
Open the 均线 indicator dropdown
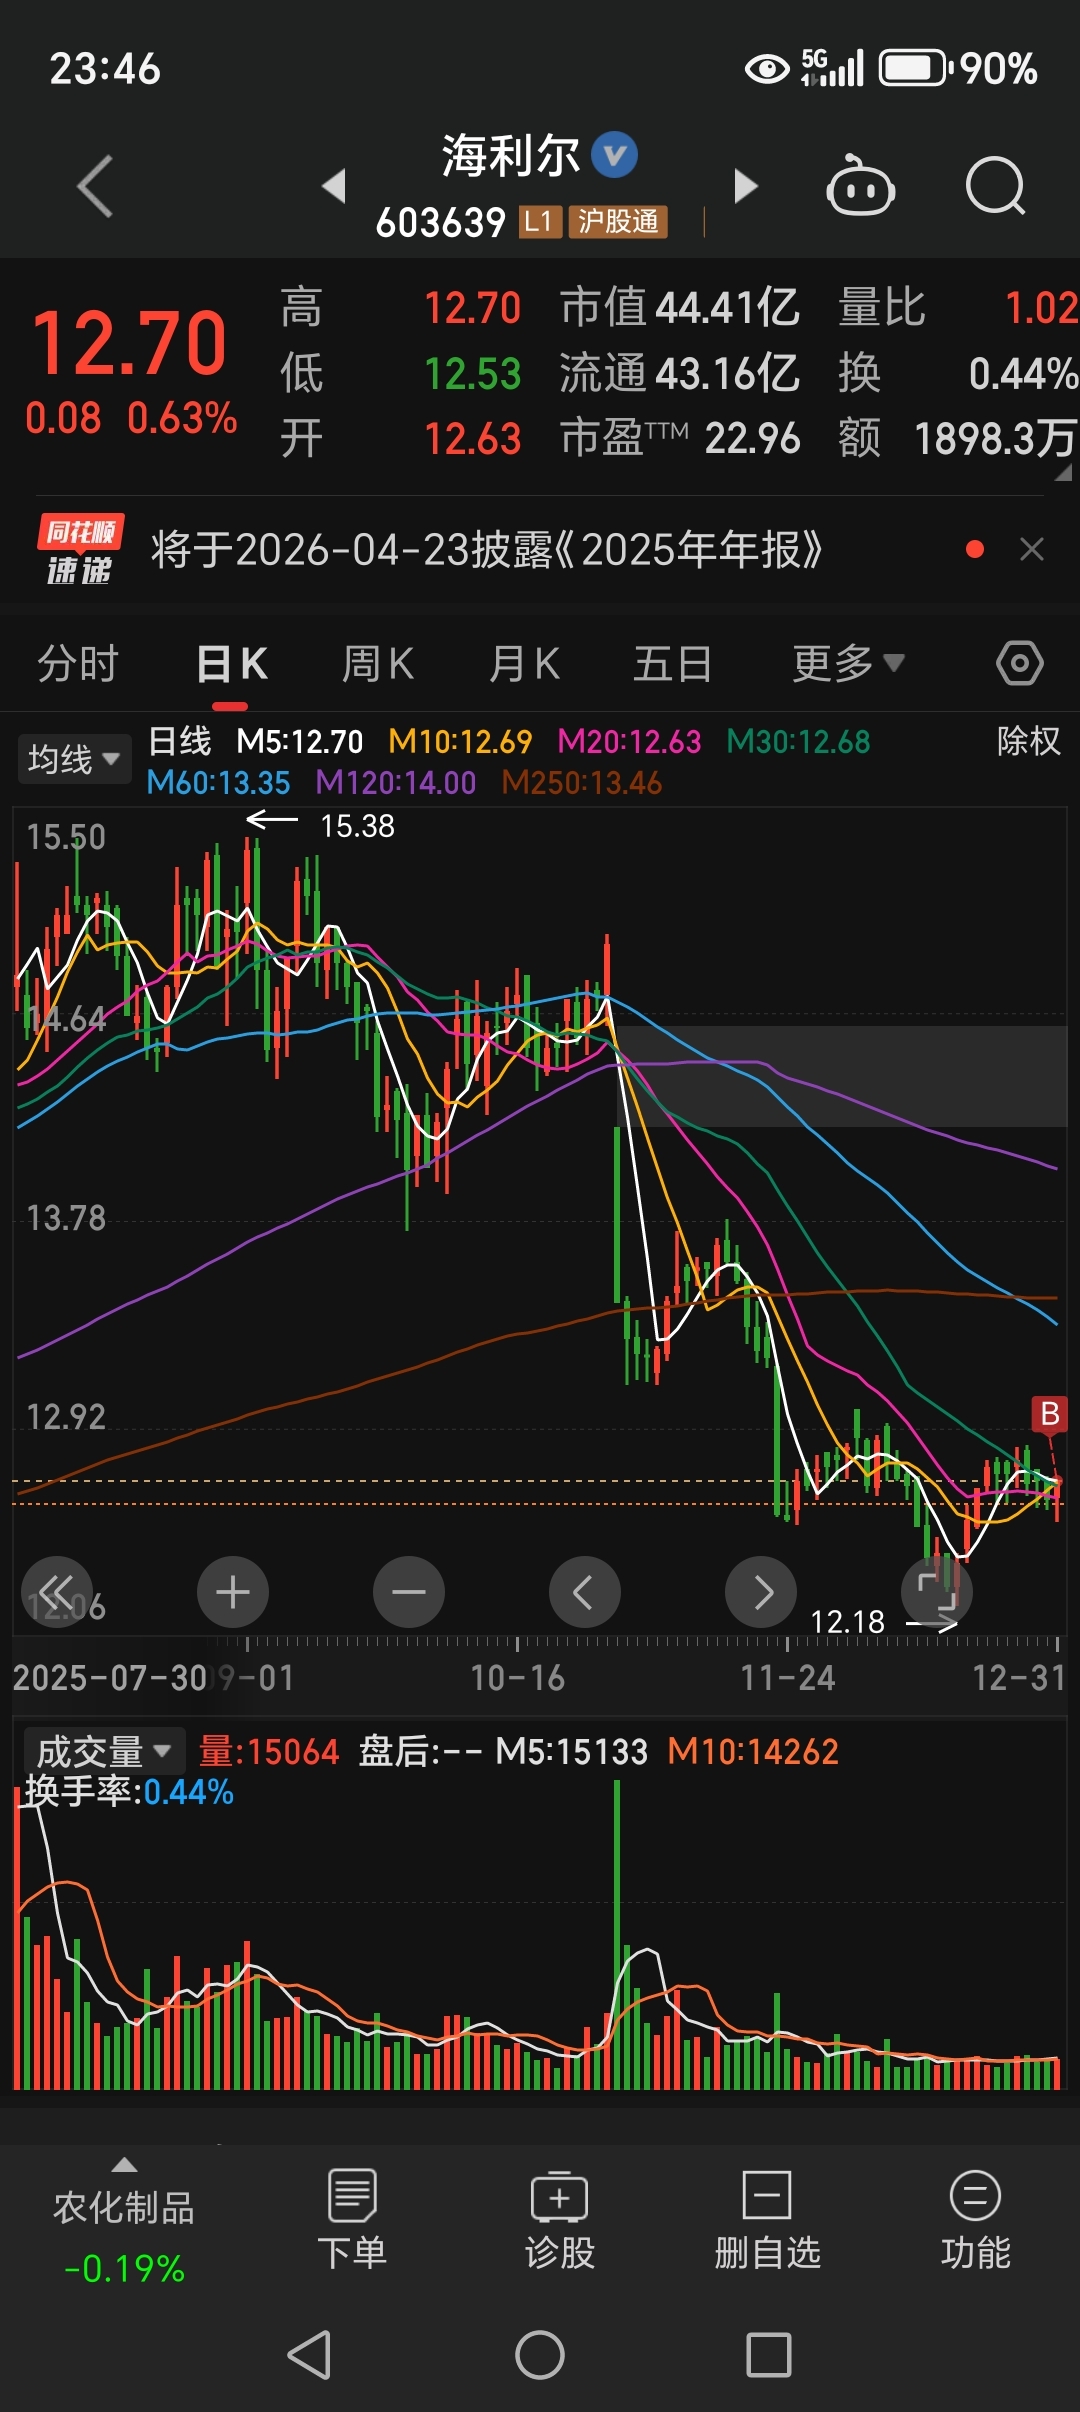[x=74, y=759]
